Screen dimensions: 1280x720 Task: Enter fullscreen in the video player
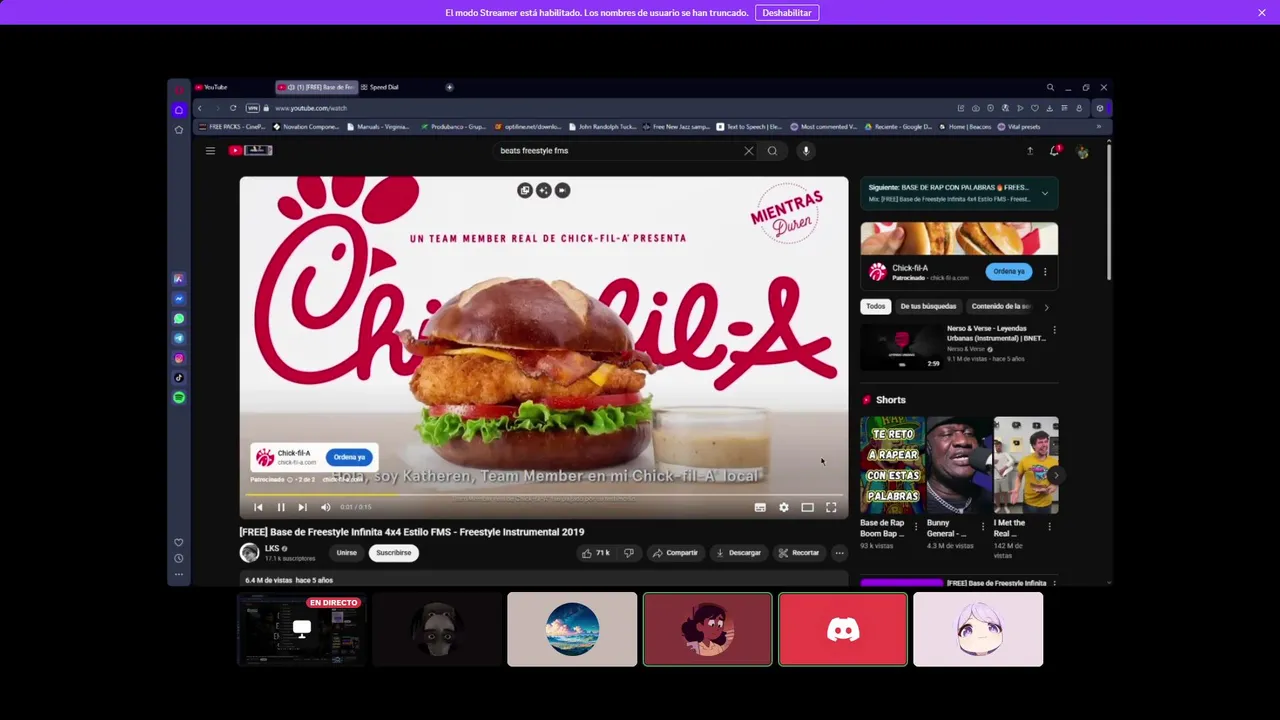[831, 507]
